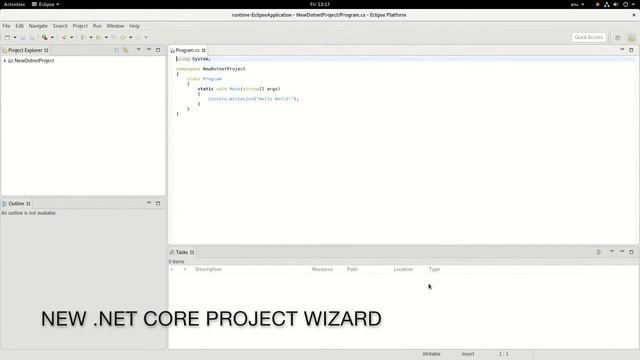Image resolution: width=640 pixels, height=360 pixels.
Task: Open the Search toolbar dropdown arrow
Action: pyautogui.click(x=71, y=37)
